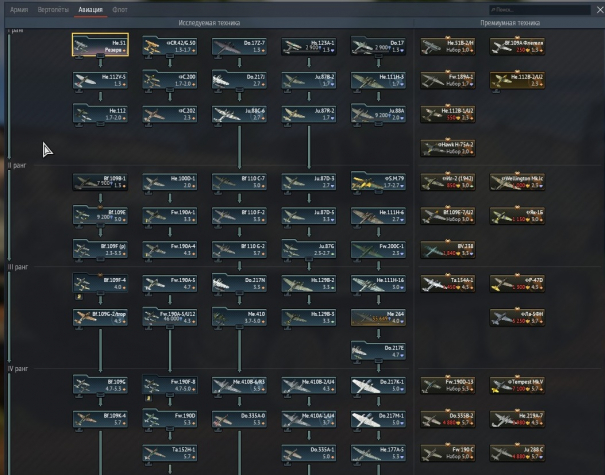Select the Bf 110 F-2 card
Image resolution: width=605 pixels, height=475 pixels.
click(239, 216)
